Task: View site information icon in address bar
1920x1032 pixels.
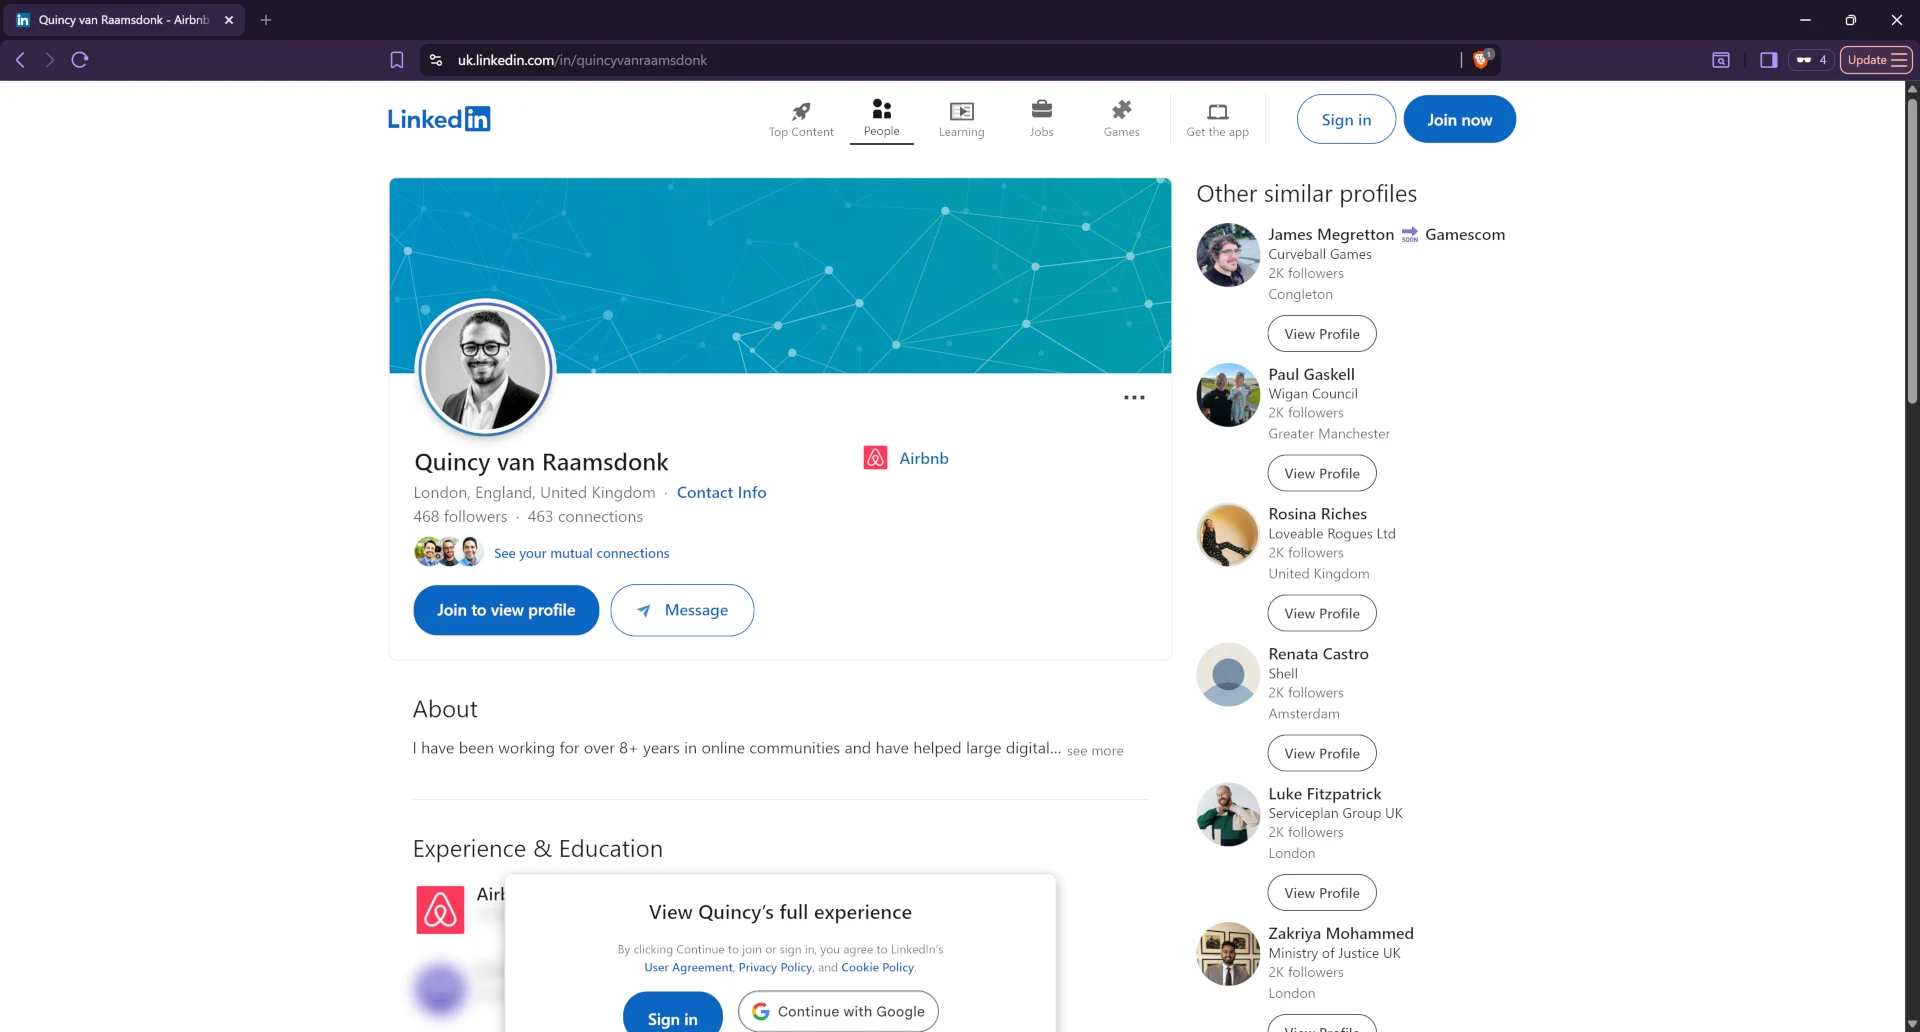Action: click(x=436, y=60)
